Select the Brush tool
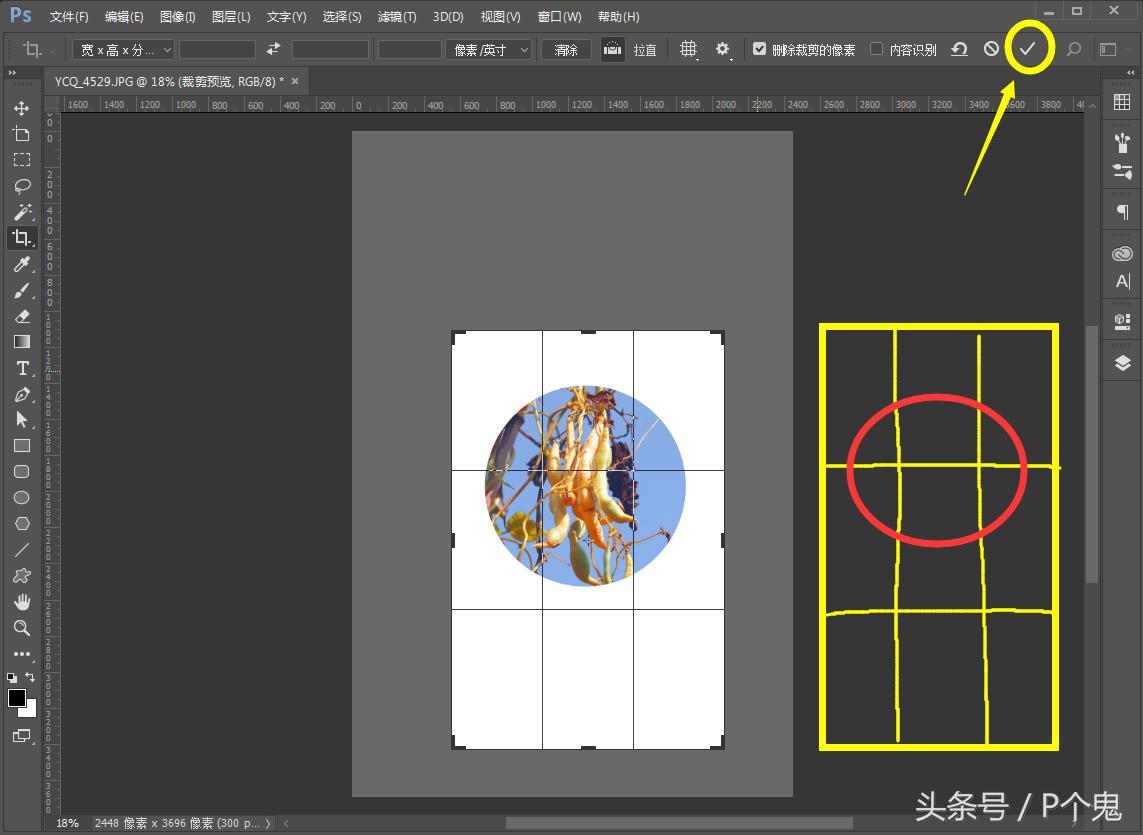Screen dimensions: 1143x835 (22, 291)
